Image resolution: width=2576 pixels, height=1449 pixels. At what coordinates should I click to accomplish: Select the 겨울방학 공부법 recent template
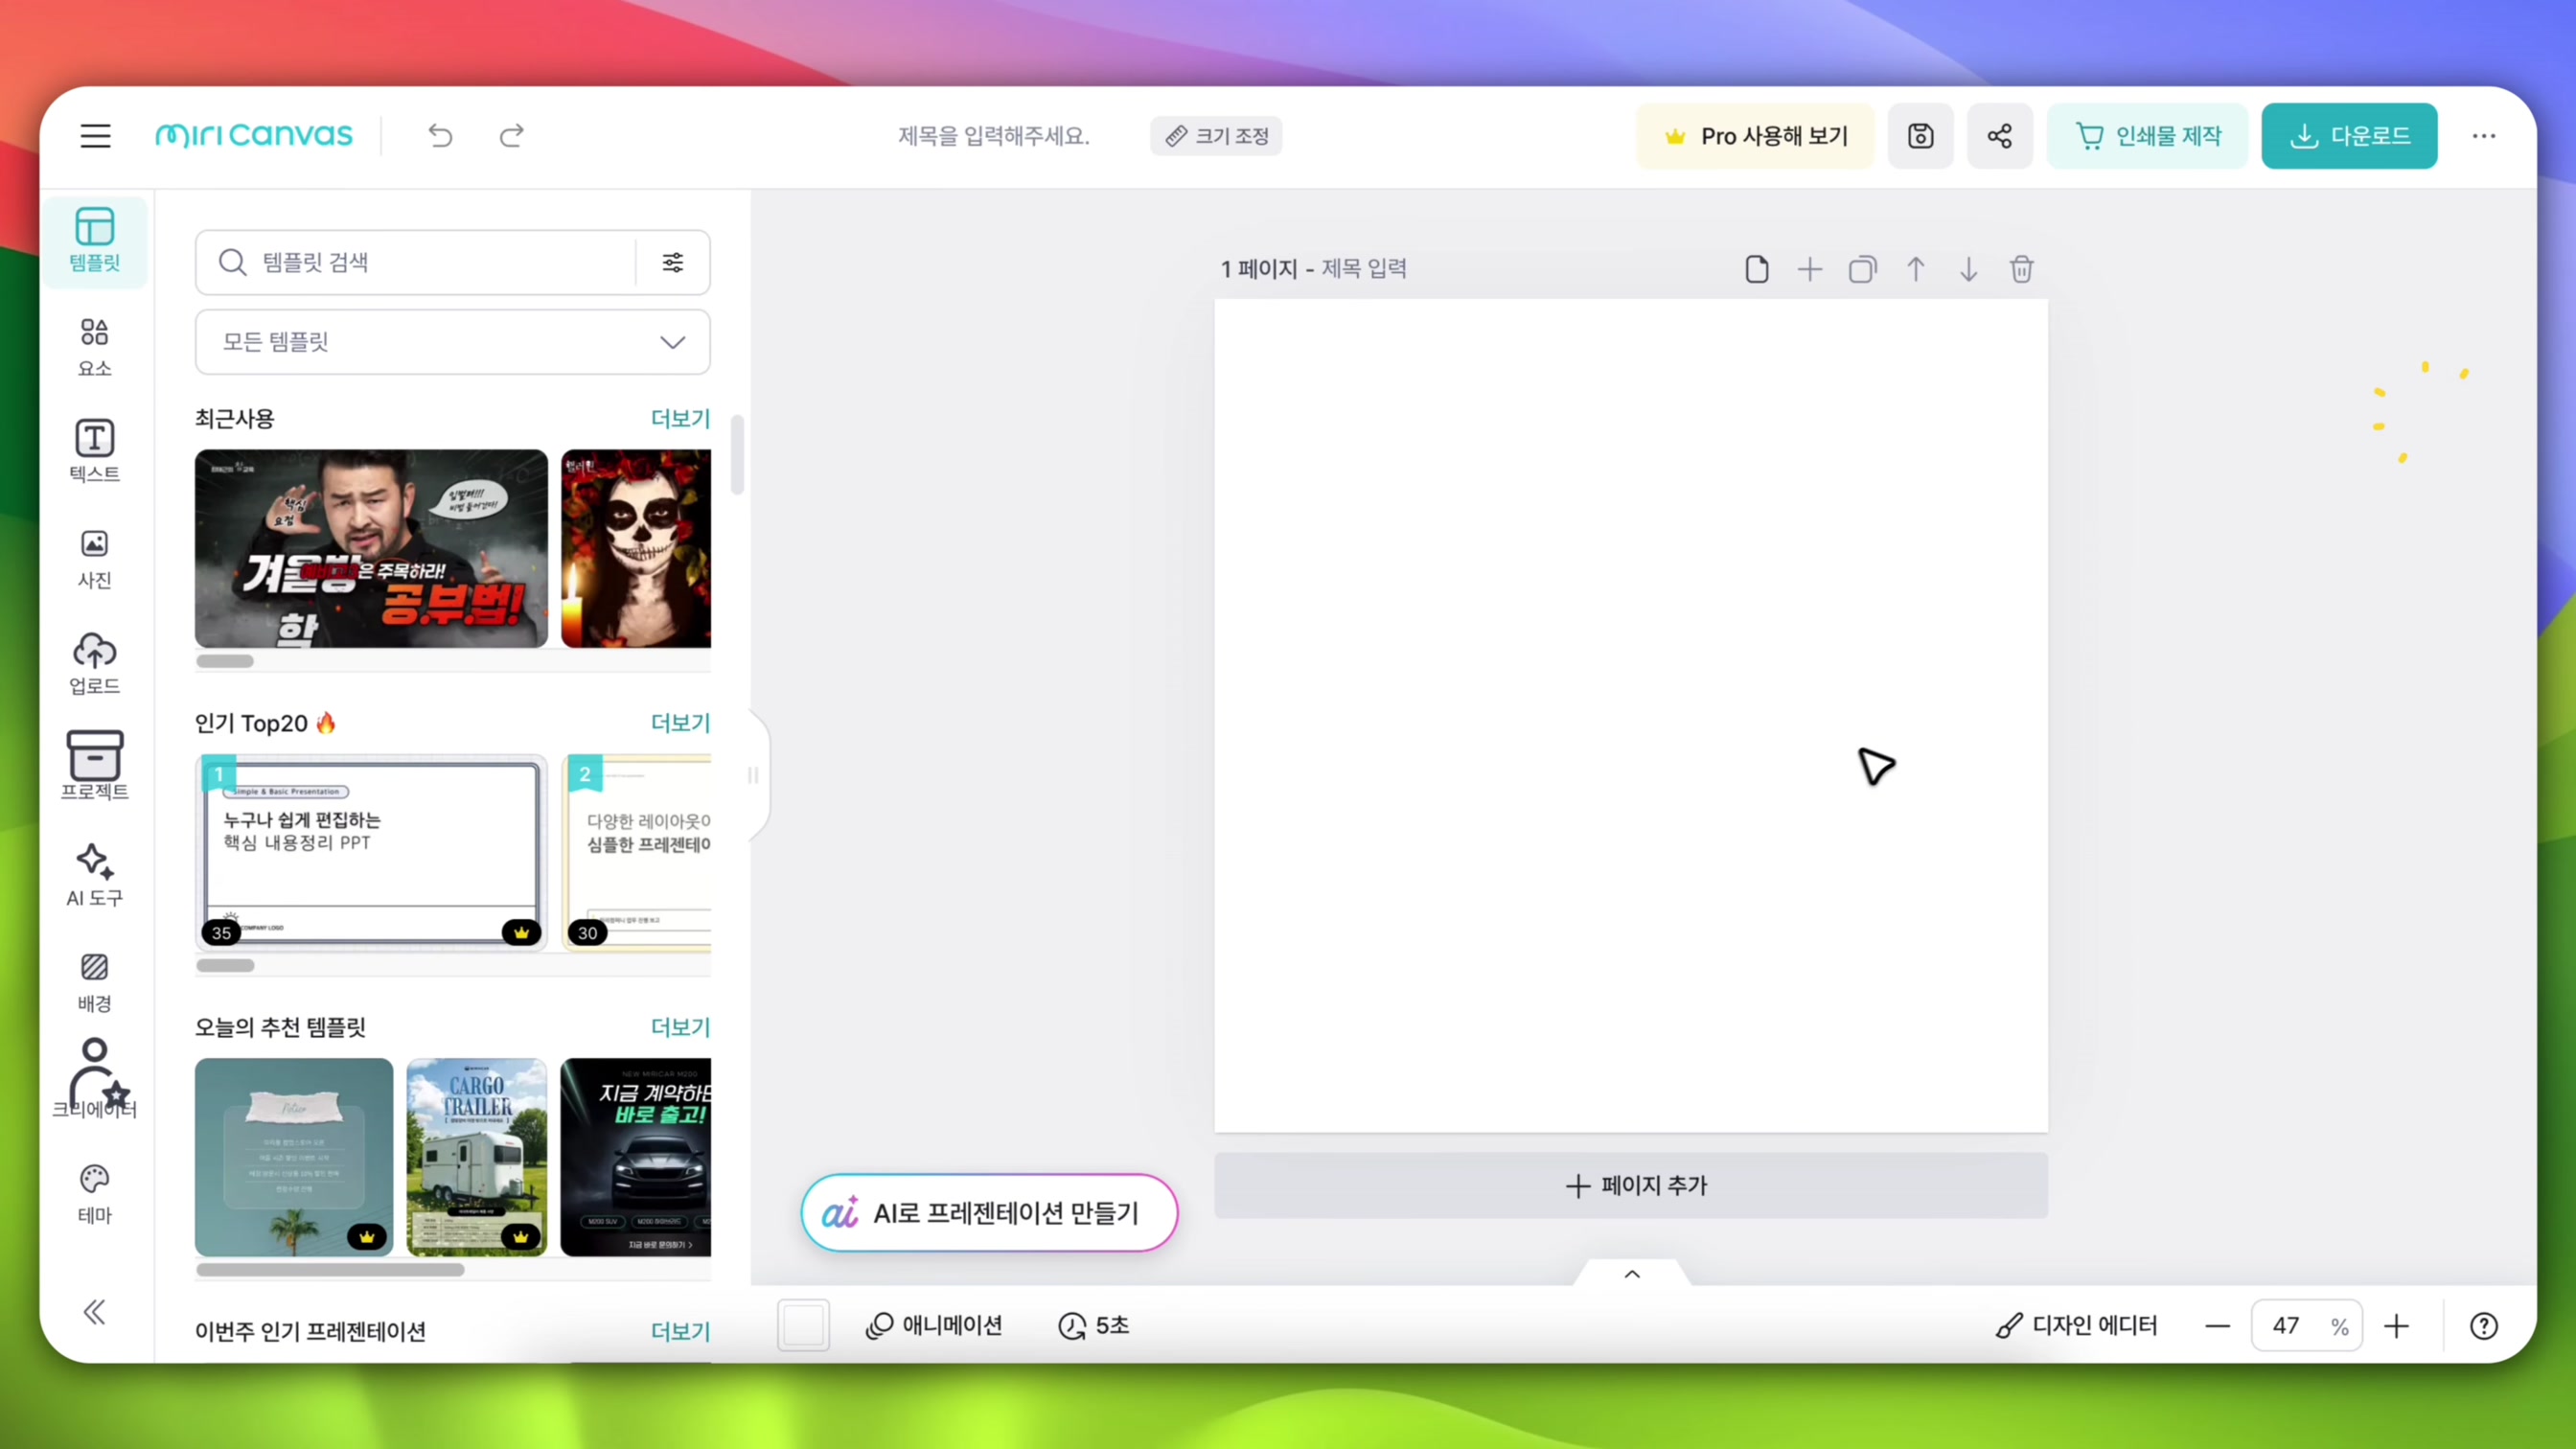(x=371, y=548)
